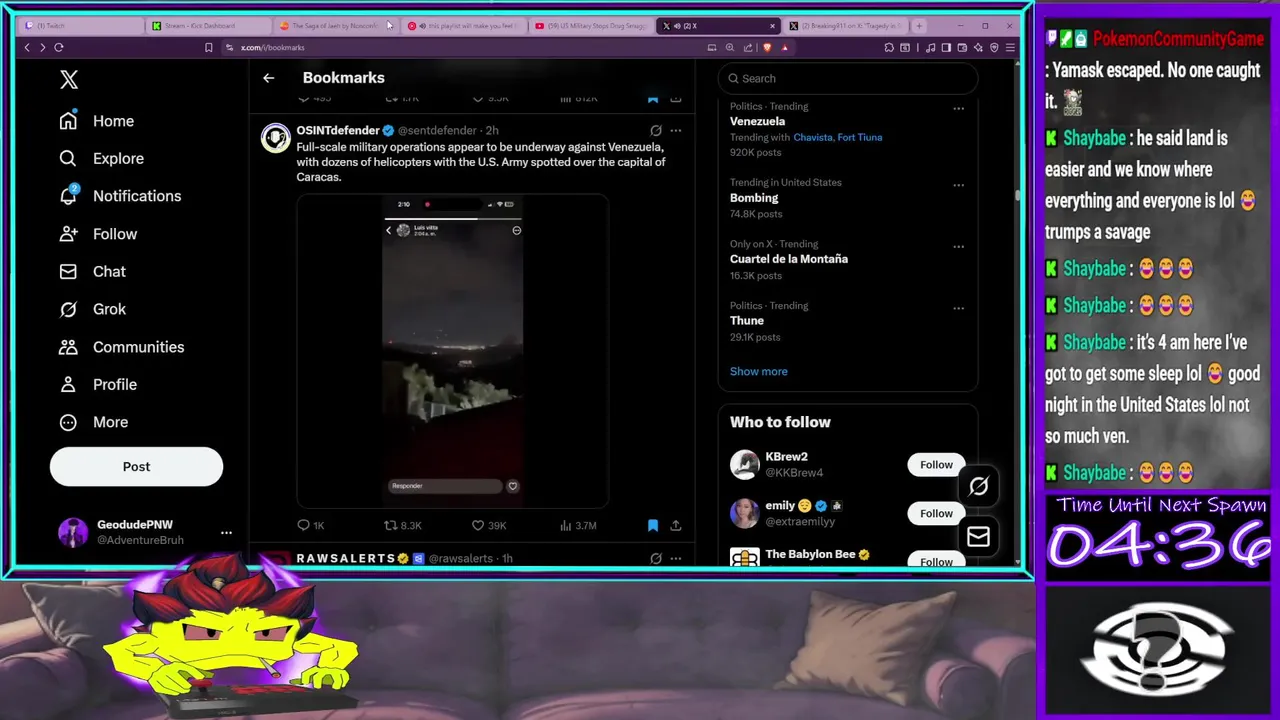Viewport: 1280px width, 720px height.
Task: Click the Profile person icon
Action: pyautogui.click(x=68, y=384)
